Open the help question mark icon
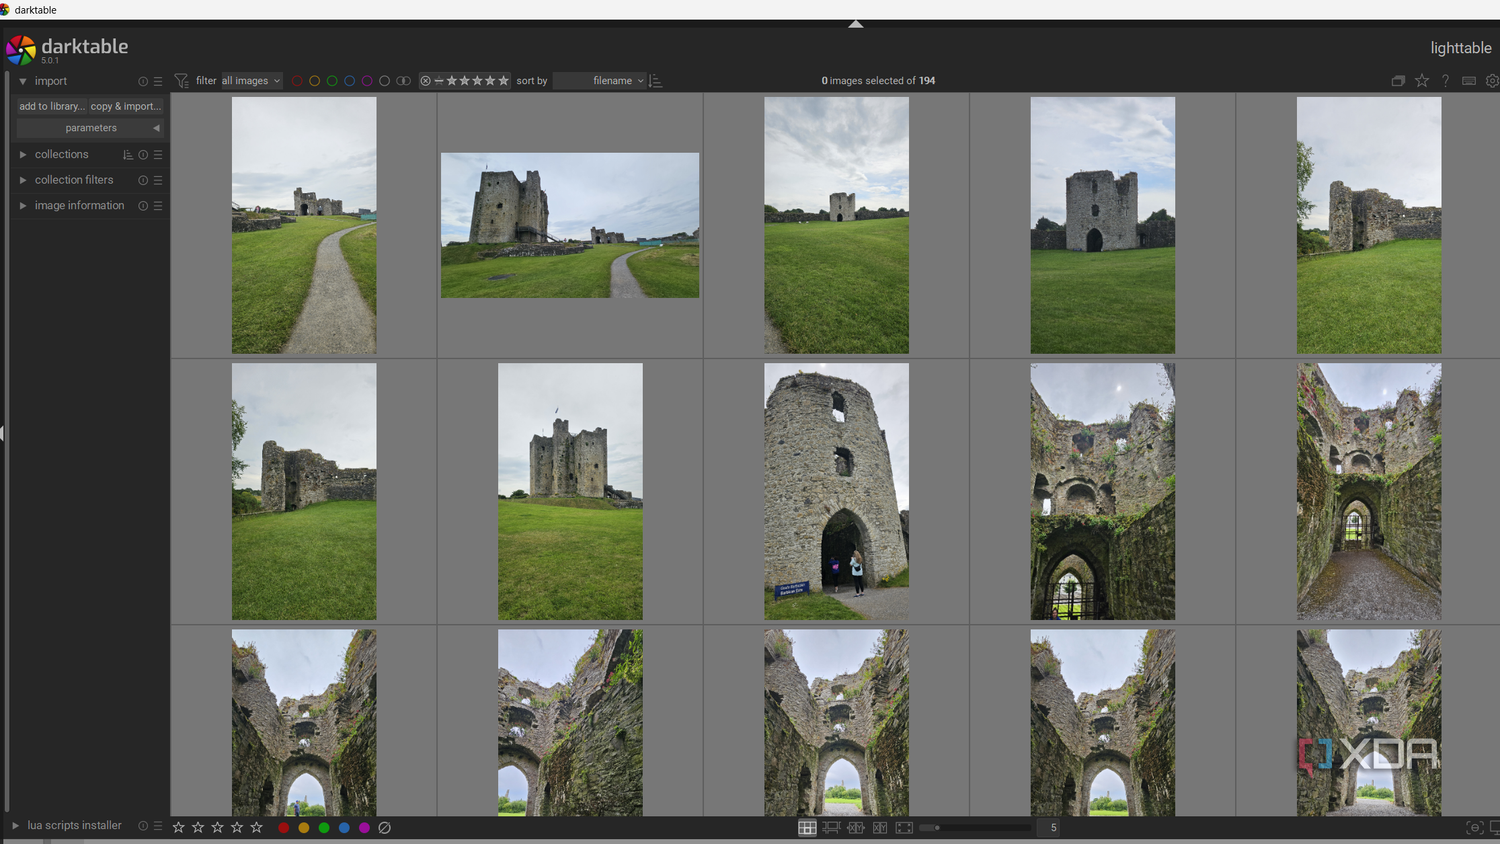Image resolution: width=1500 pixels, height=844 pixels. coord(1445,81)
